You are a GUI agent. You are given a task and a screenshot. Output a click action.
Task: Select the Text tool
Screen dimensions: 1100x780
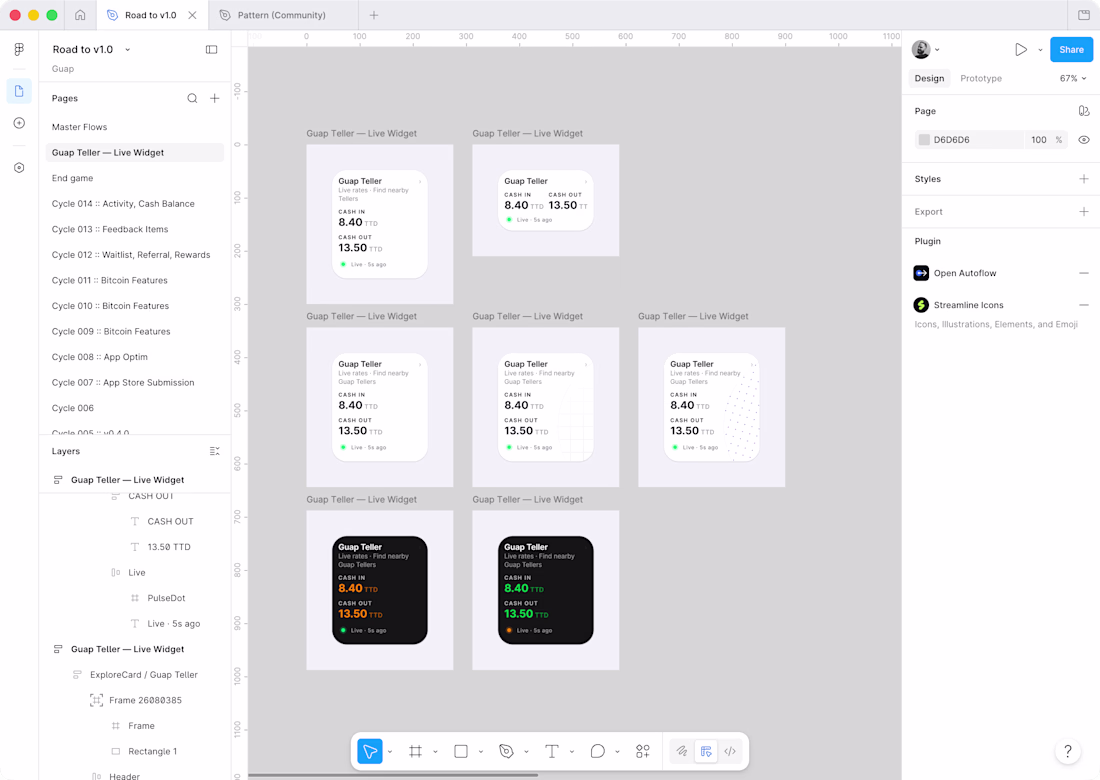[551, 751]
